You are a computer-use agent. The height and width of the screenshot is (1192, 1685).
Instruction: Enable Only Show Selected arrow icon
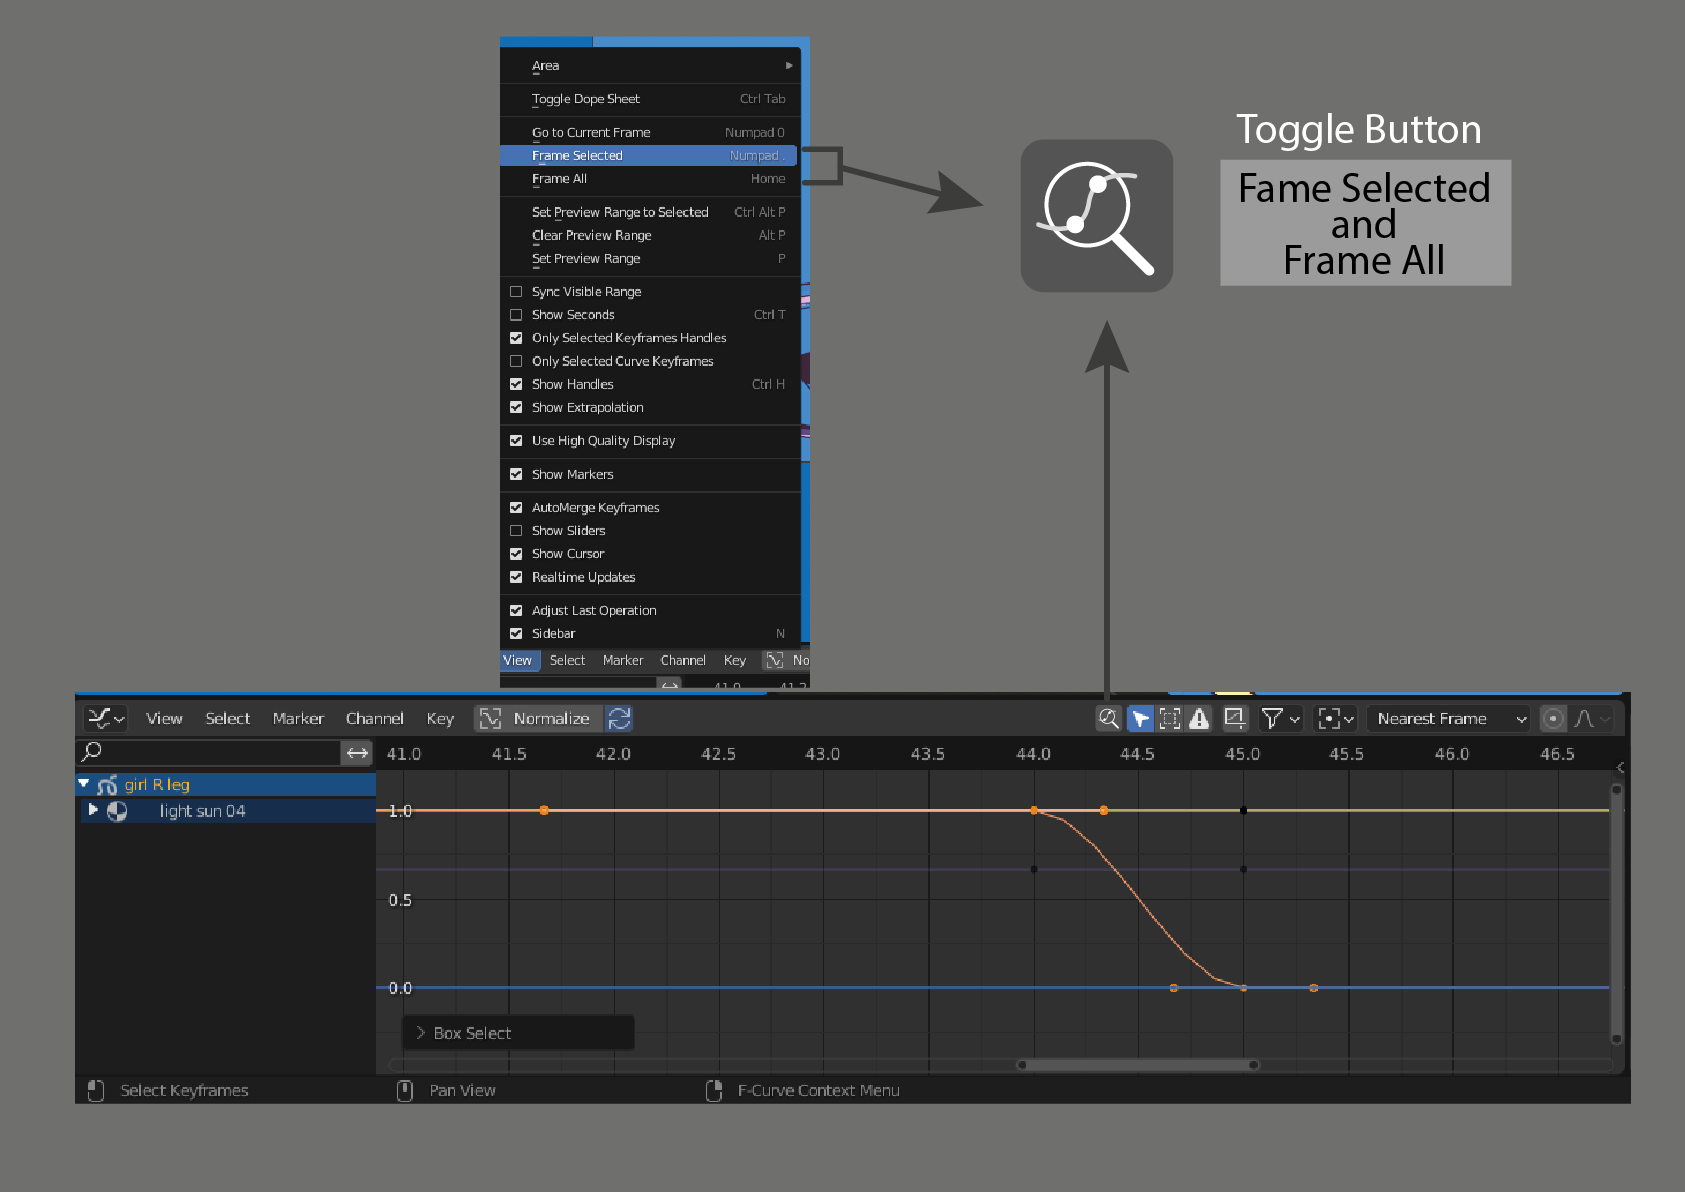pyautogui.click(x=1140, y=718)
